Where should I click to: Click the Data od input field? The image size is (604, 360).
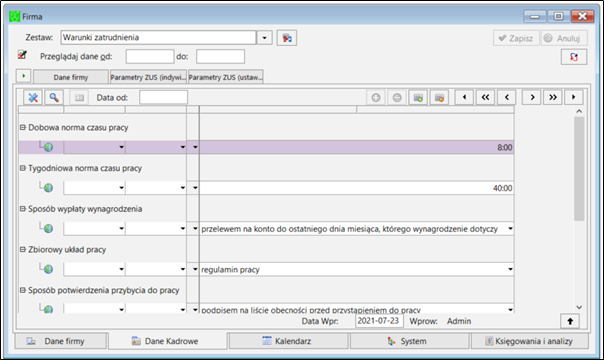(163, 97)
